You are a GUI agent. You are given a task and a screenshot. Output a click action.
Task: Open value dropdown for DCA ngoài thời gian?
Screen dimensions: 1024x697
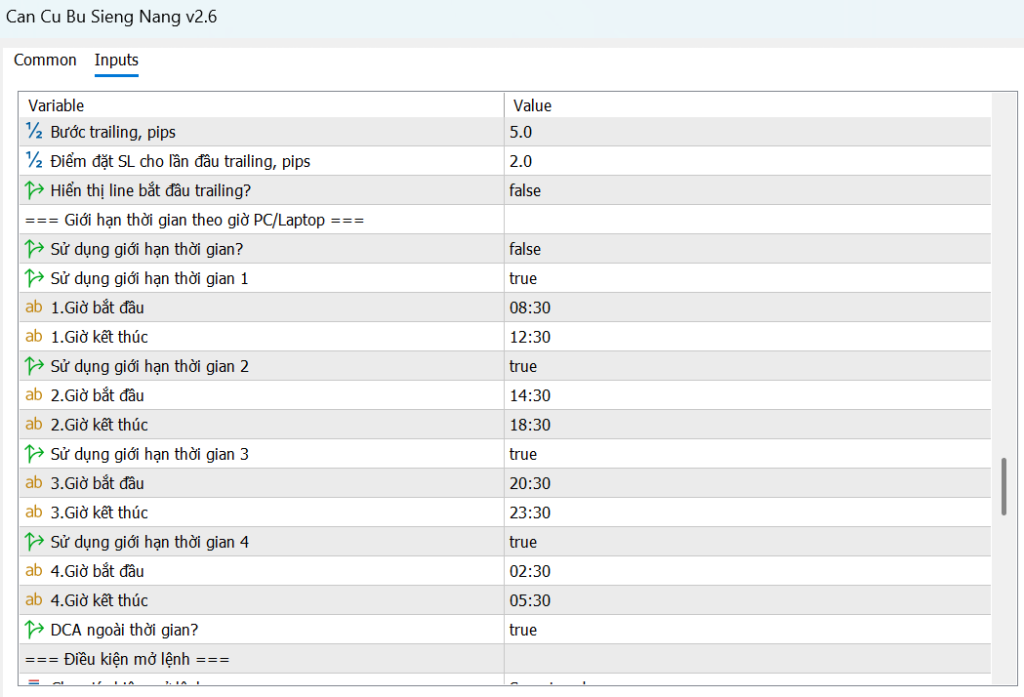coord(746,630)
